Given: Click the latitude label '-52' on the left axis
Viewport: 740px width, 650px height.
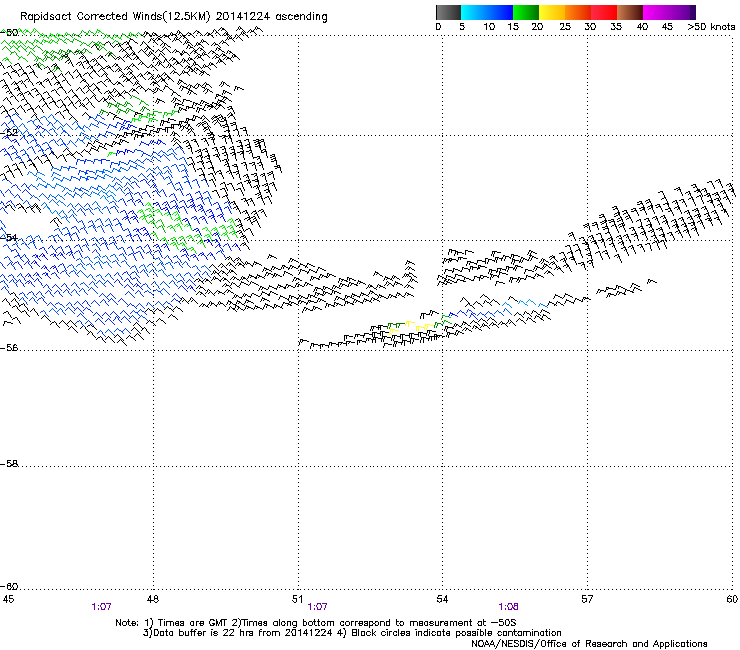Looking at the screenshot, I should click(x=9, y=133).
